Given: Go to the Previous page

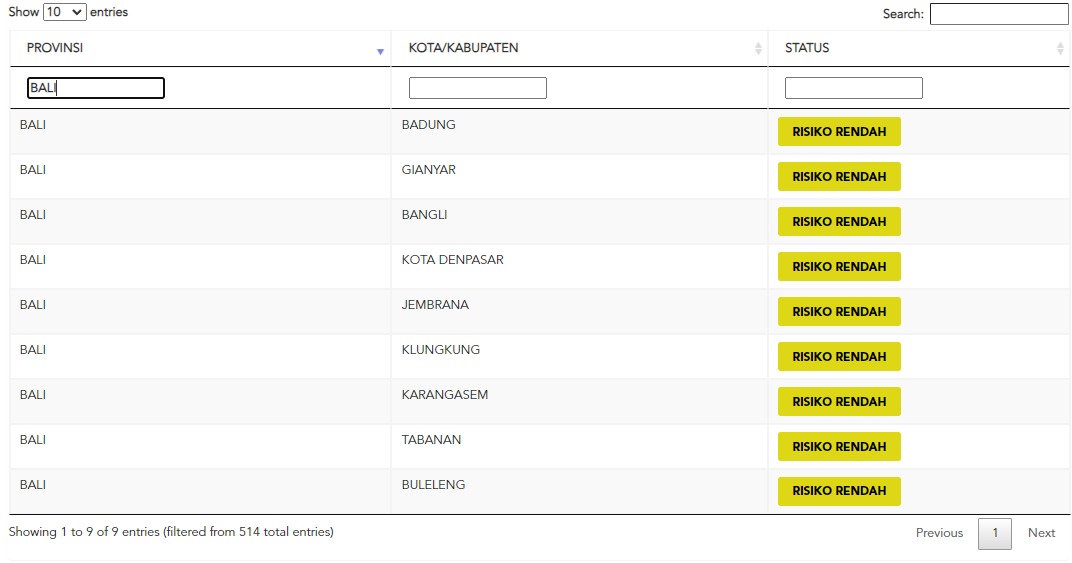Looking at the screenshot, I should point(939,533).
